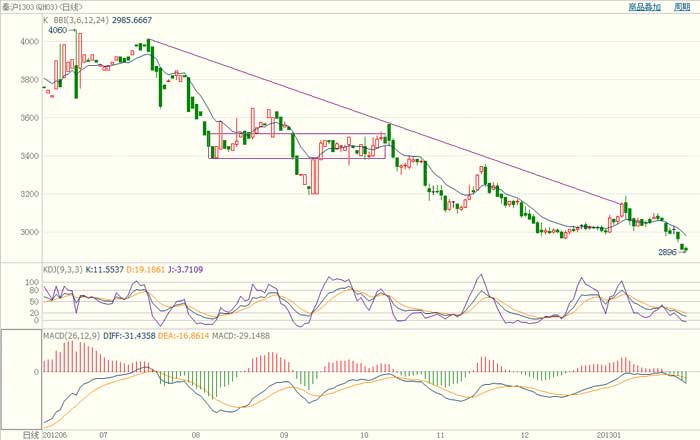This screenshot has height=440, width=700.
Task: Click the 3400 price axis label
Action: pos(29,156)
